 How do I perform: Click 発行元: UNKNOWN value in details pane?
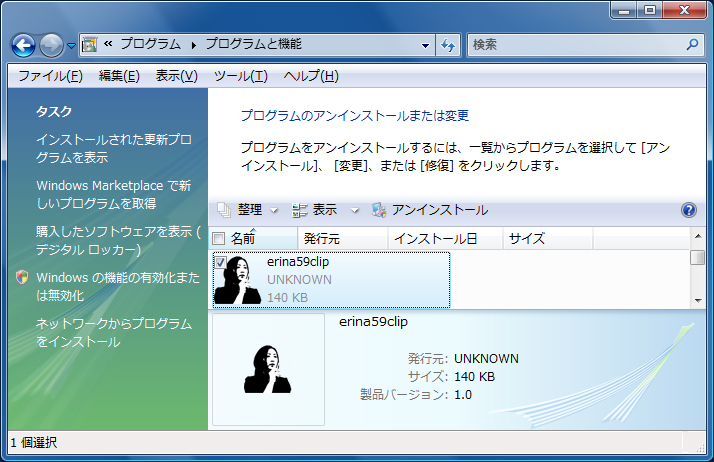(486, 359)
